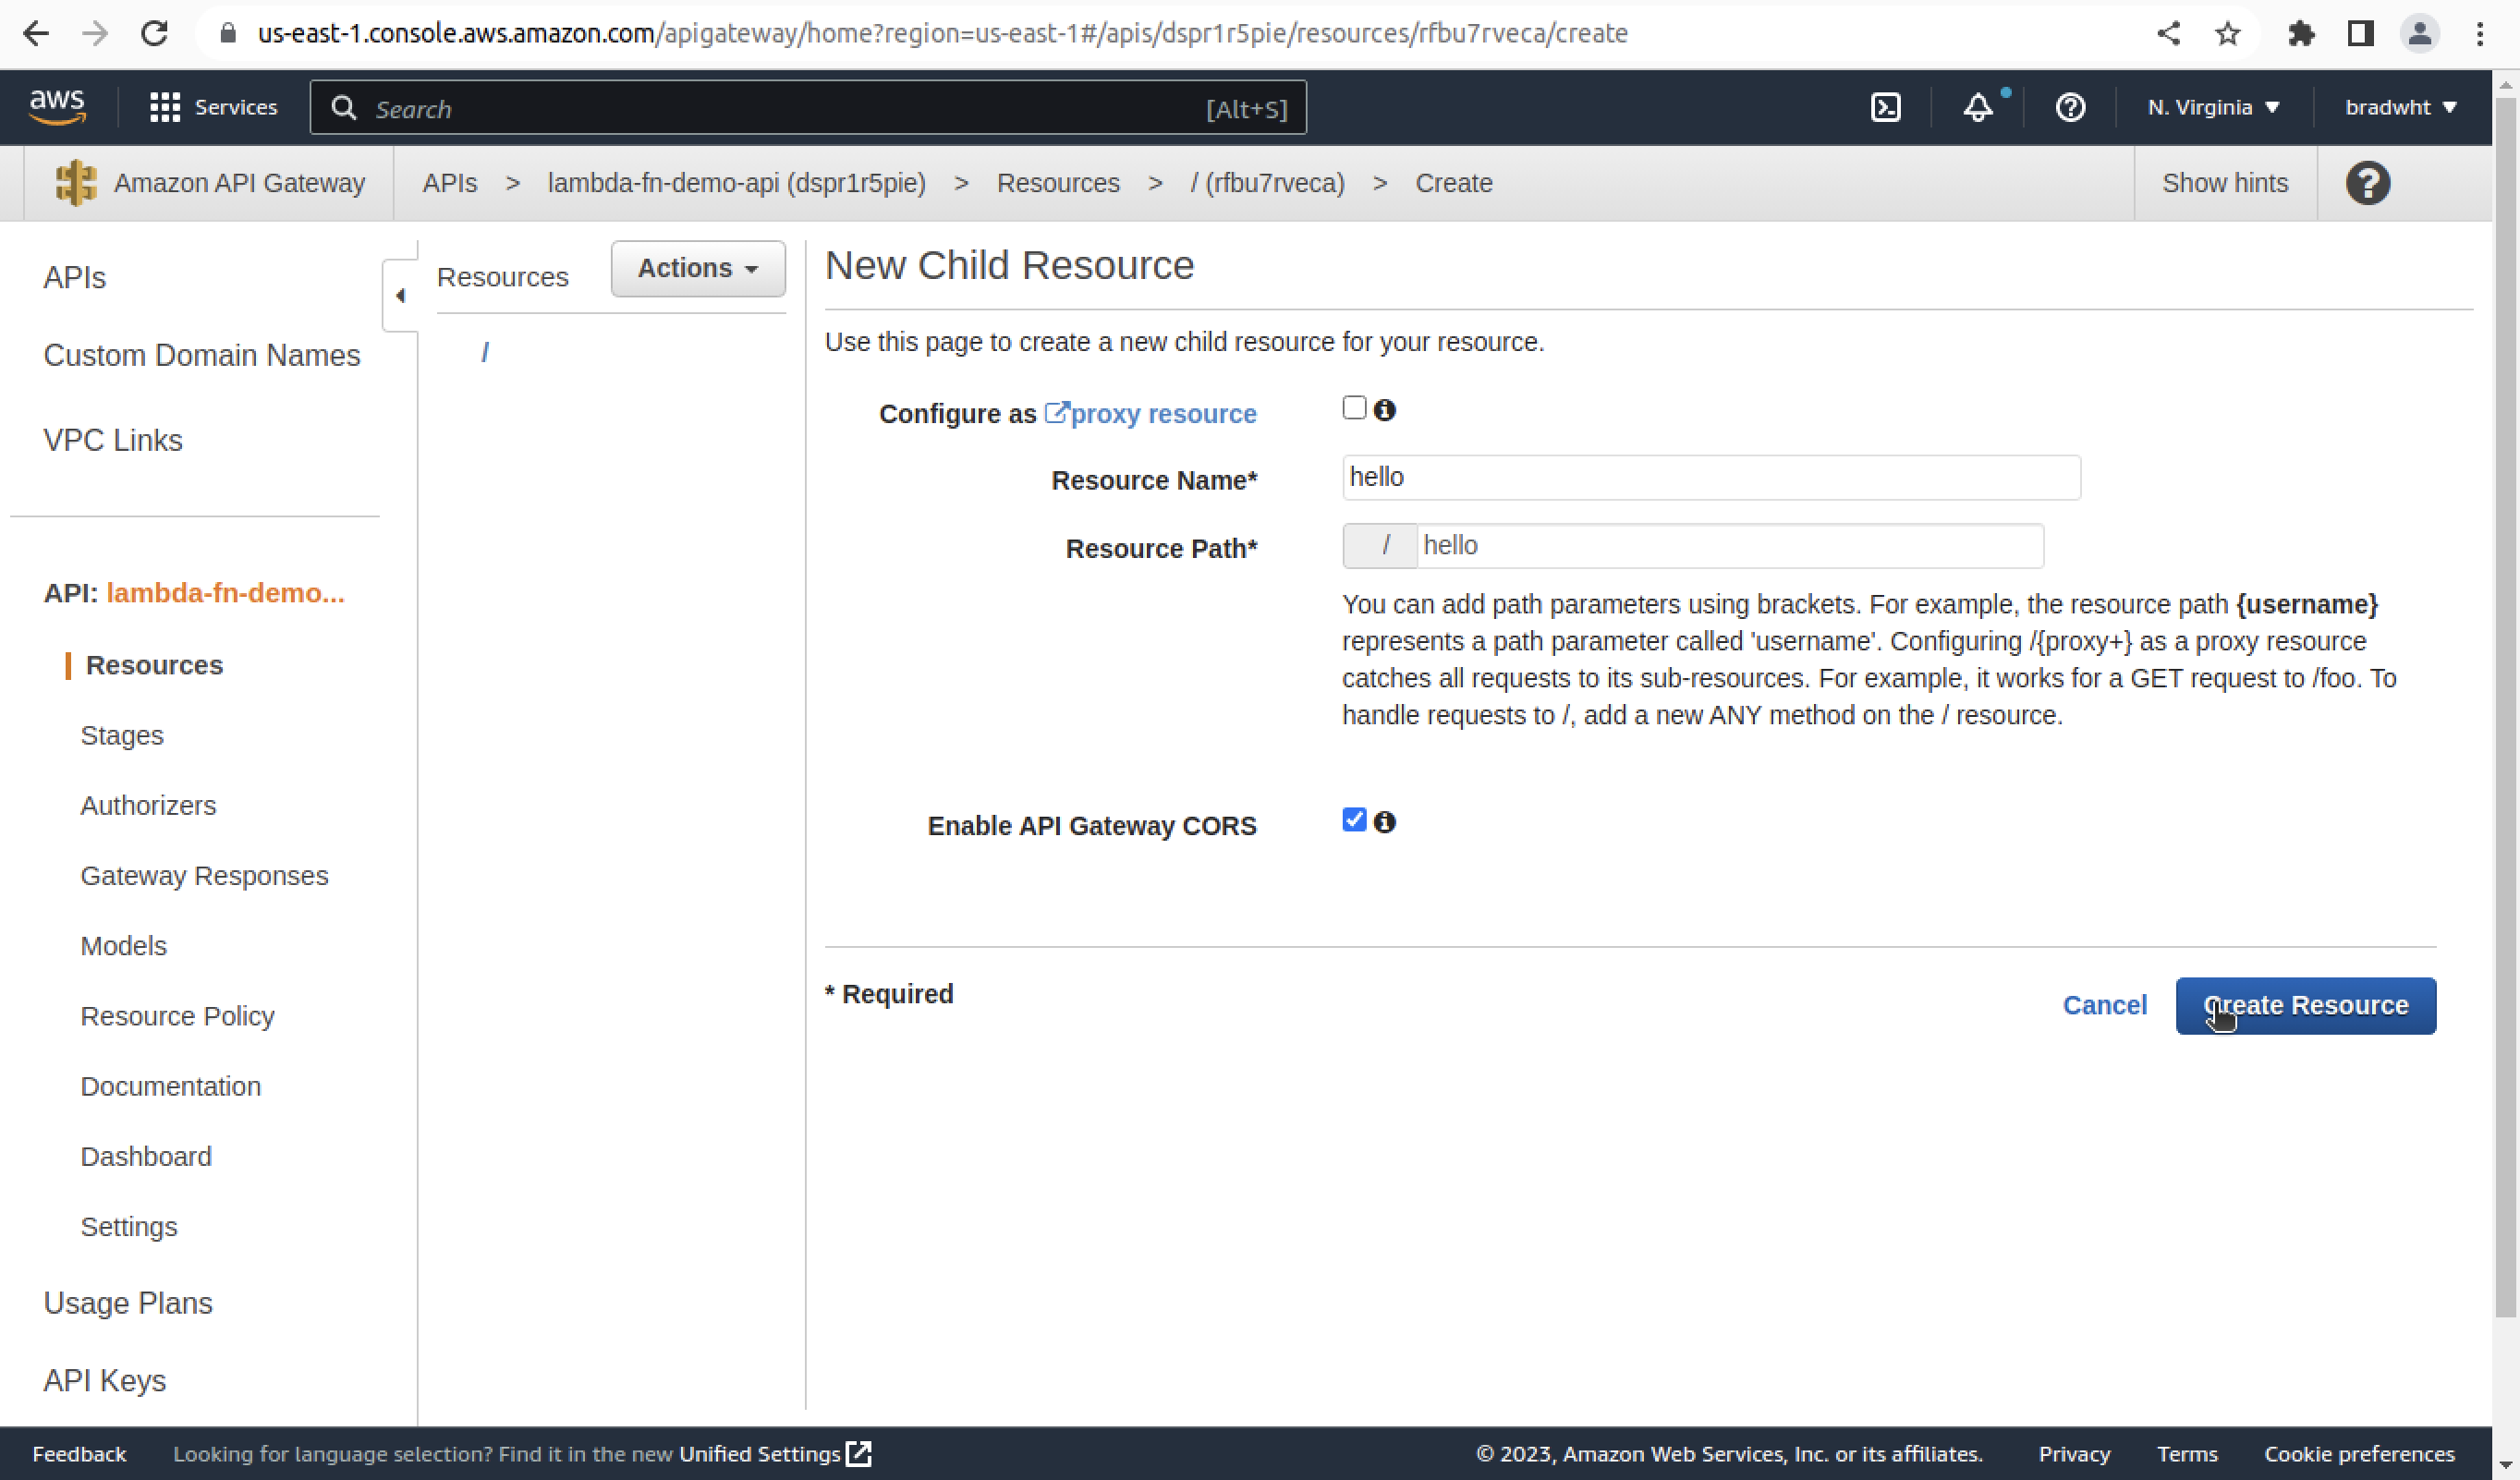
Task: Click the Feedback link in footer
Action: click(79, 1454)
